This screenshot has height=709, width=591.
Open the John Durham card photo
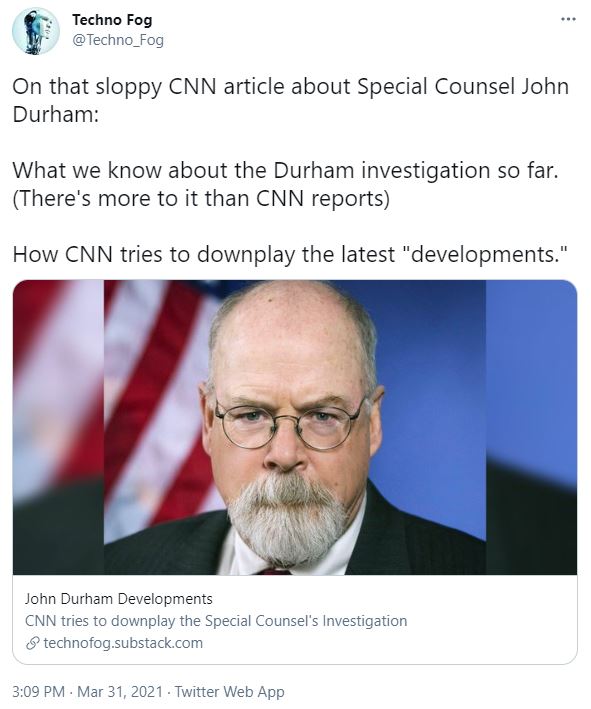[295, 427]
